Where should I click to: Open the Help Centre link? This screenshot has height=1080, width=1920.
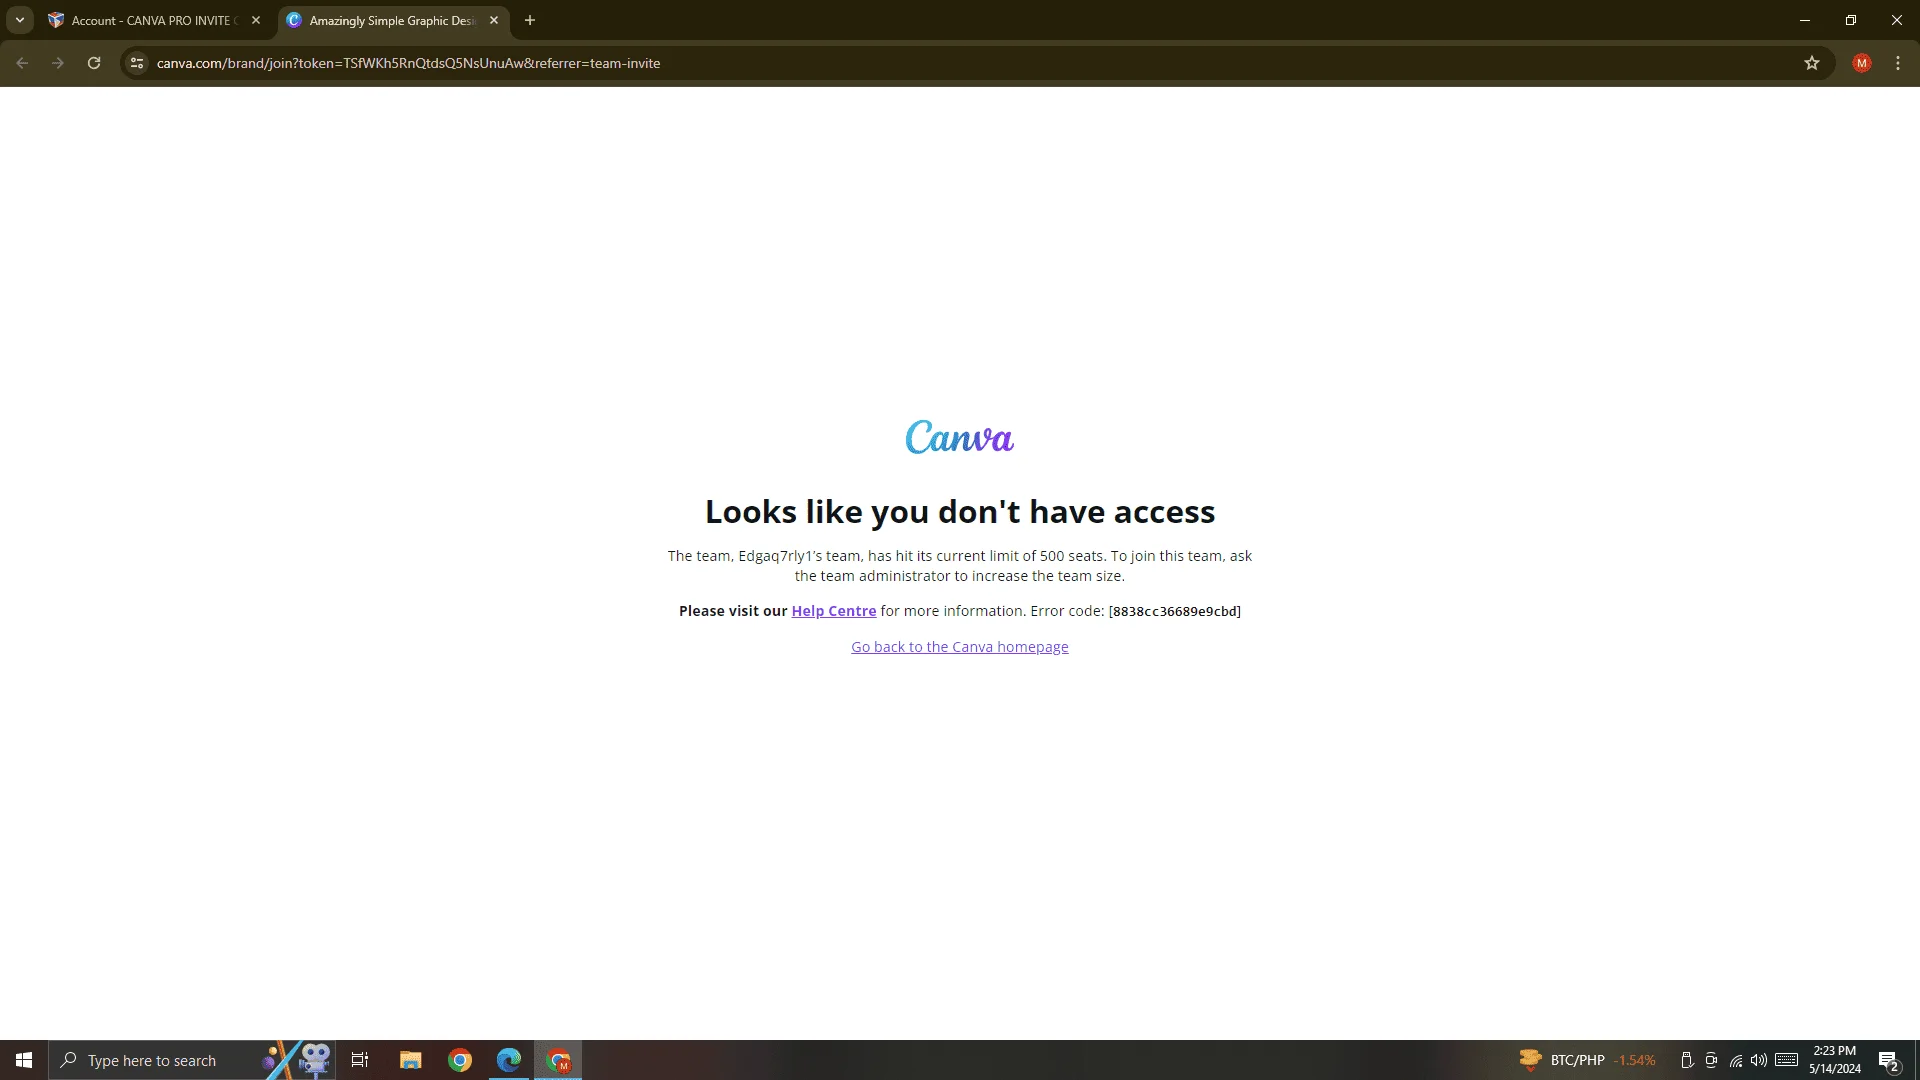coord(833,611)
